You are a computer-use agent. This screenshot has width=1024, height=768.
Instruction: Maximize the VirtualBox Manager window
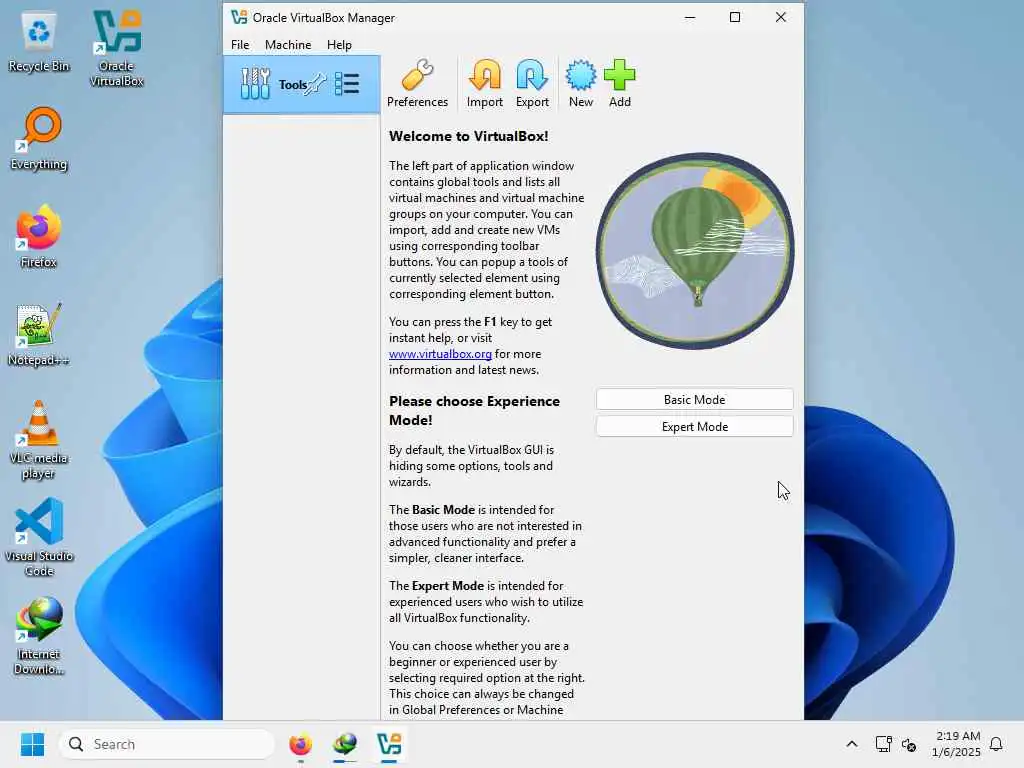(x=735, y=18)
